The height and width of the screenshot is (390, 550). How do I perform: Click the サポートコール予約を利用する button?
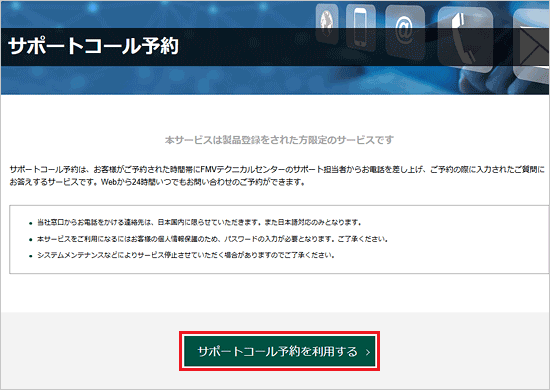280,351
